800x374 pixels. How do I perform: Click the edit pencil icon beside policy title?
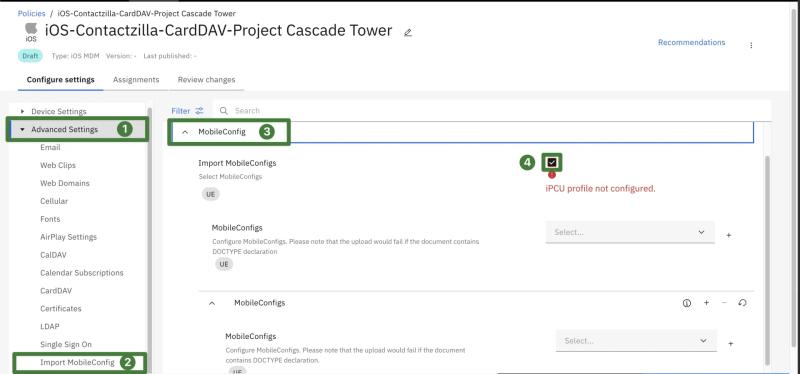pyautogui.click(x=408, y=33)
